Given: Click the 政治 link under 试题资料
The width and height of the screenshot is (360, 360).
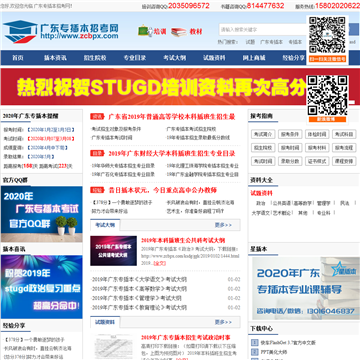Looking at the screenshot, I should 261,203.
